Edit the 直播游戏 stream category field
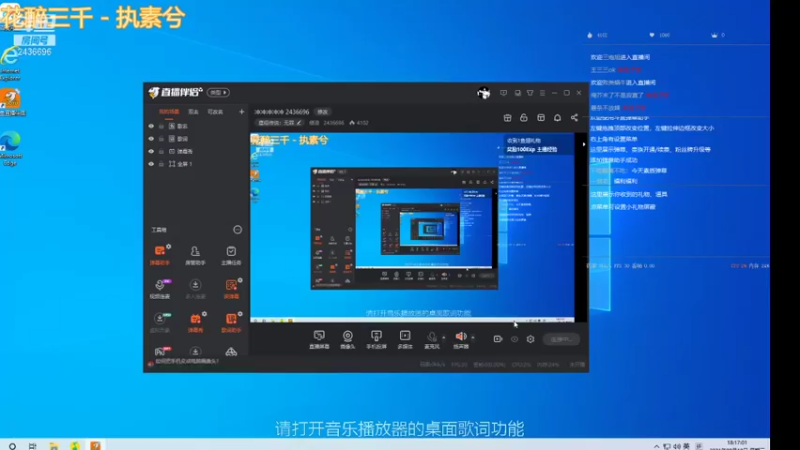The image size is (800, 450). [280, 123]
